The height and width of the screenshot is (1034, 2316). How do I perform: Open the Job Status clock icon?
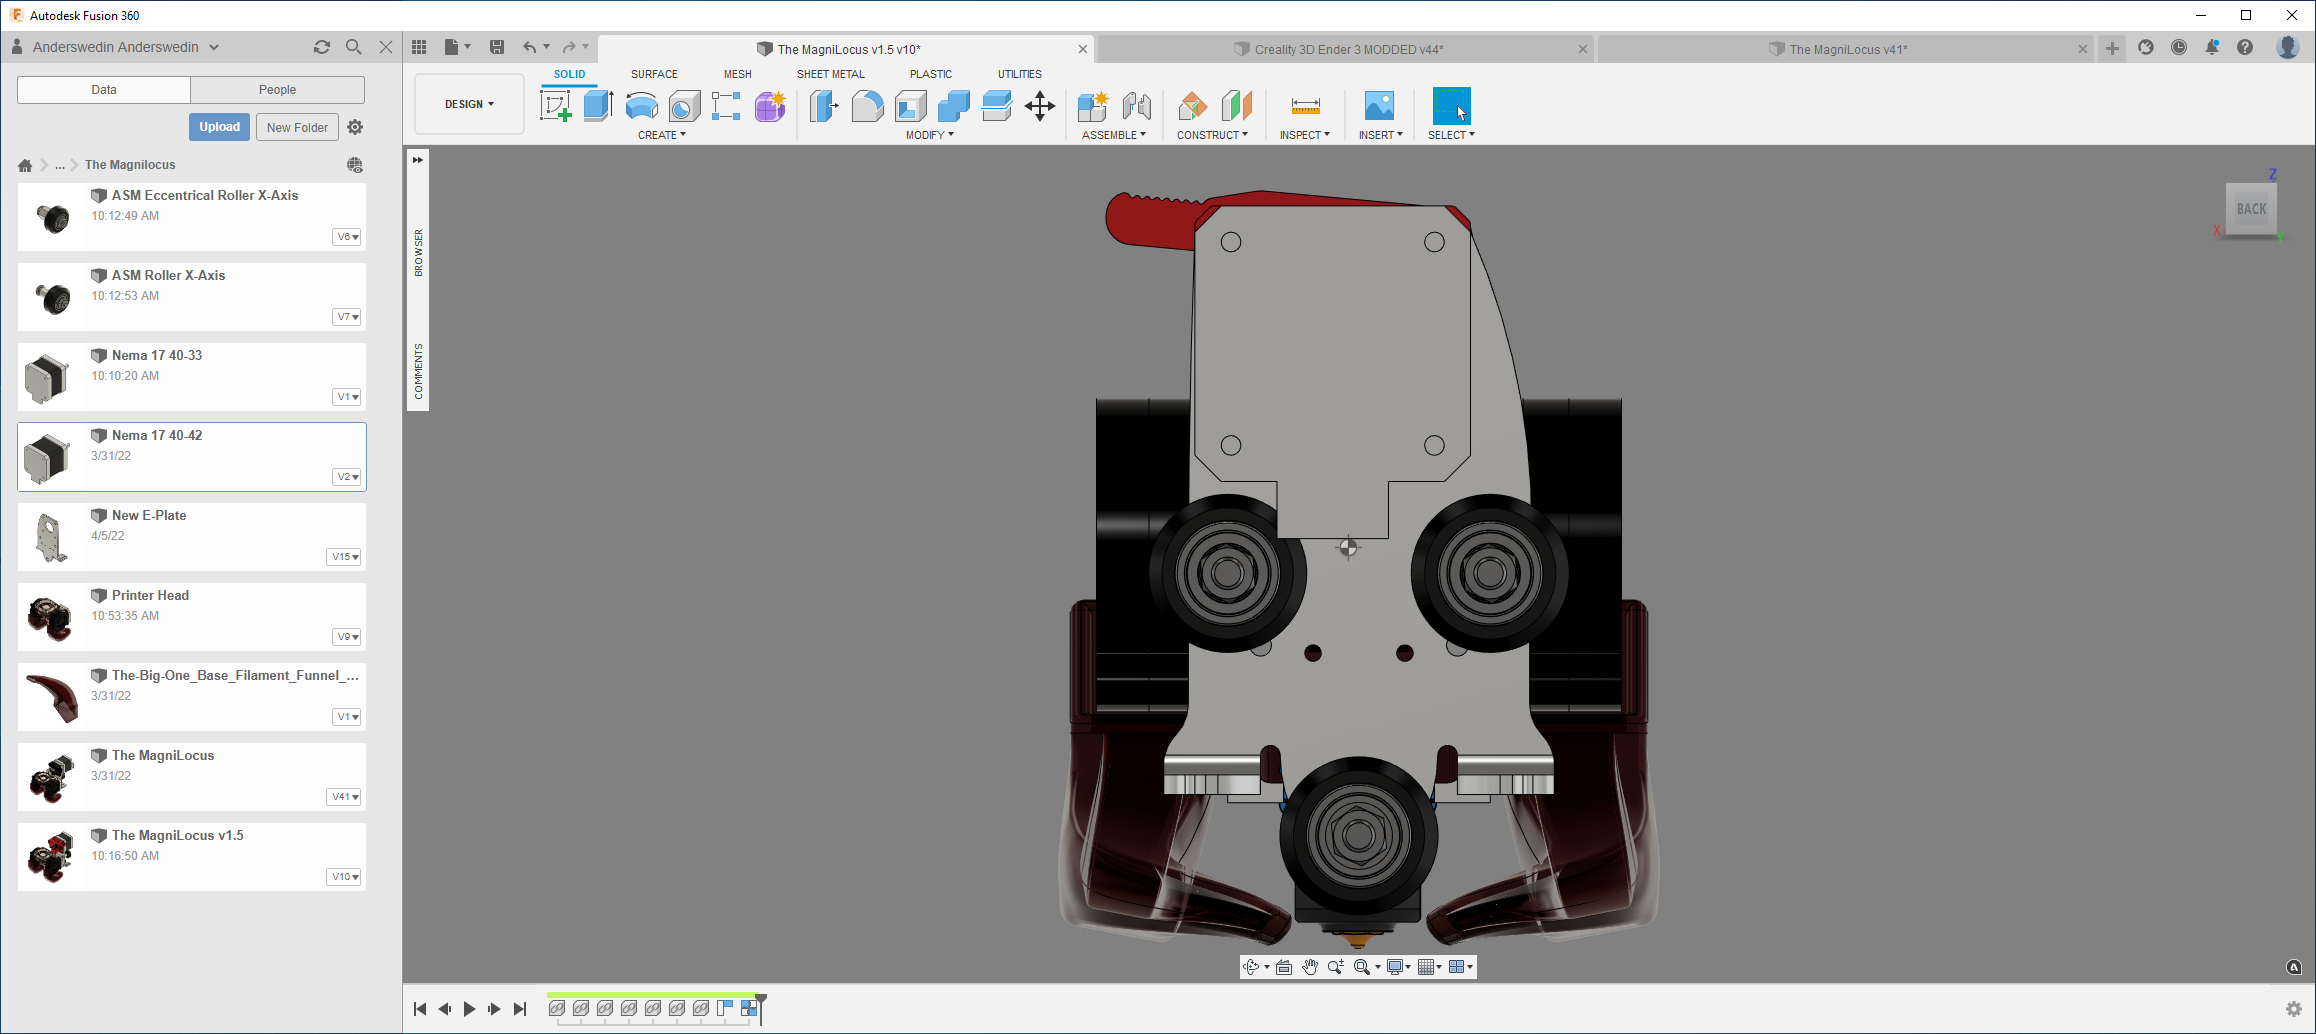coord(2179,47)
